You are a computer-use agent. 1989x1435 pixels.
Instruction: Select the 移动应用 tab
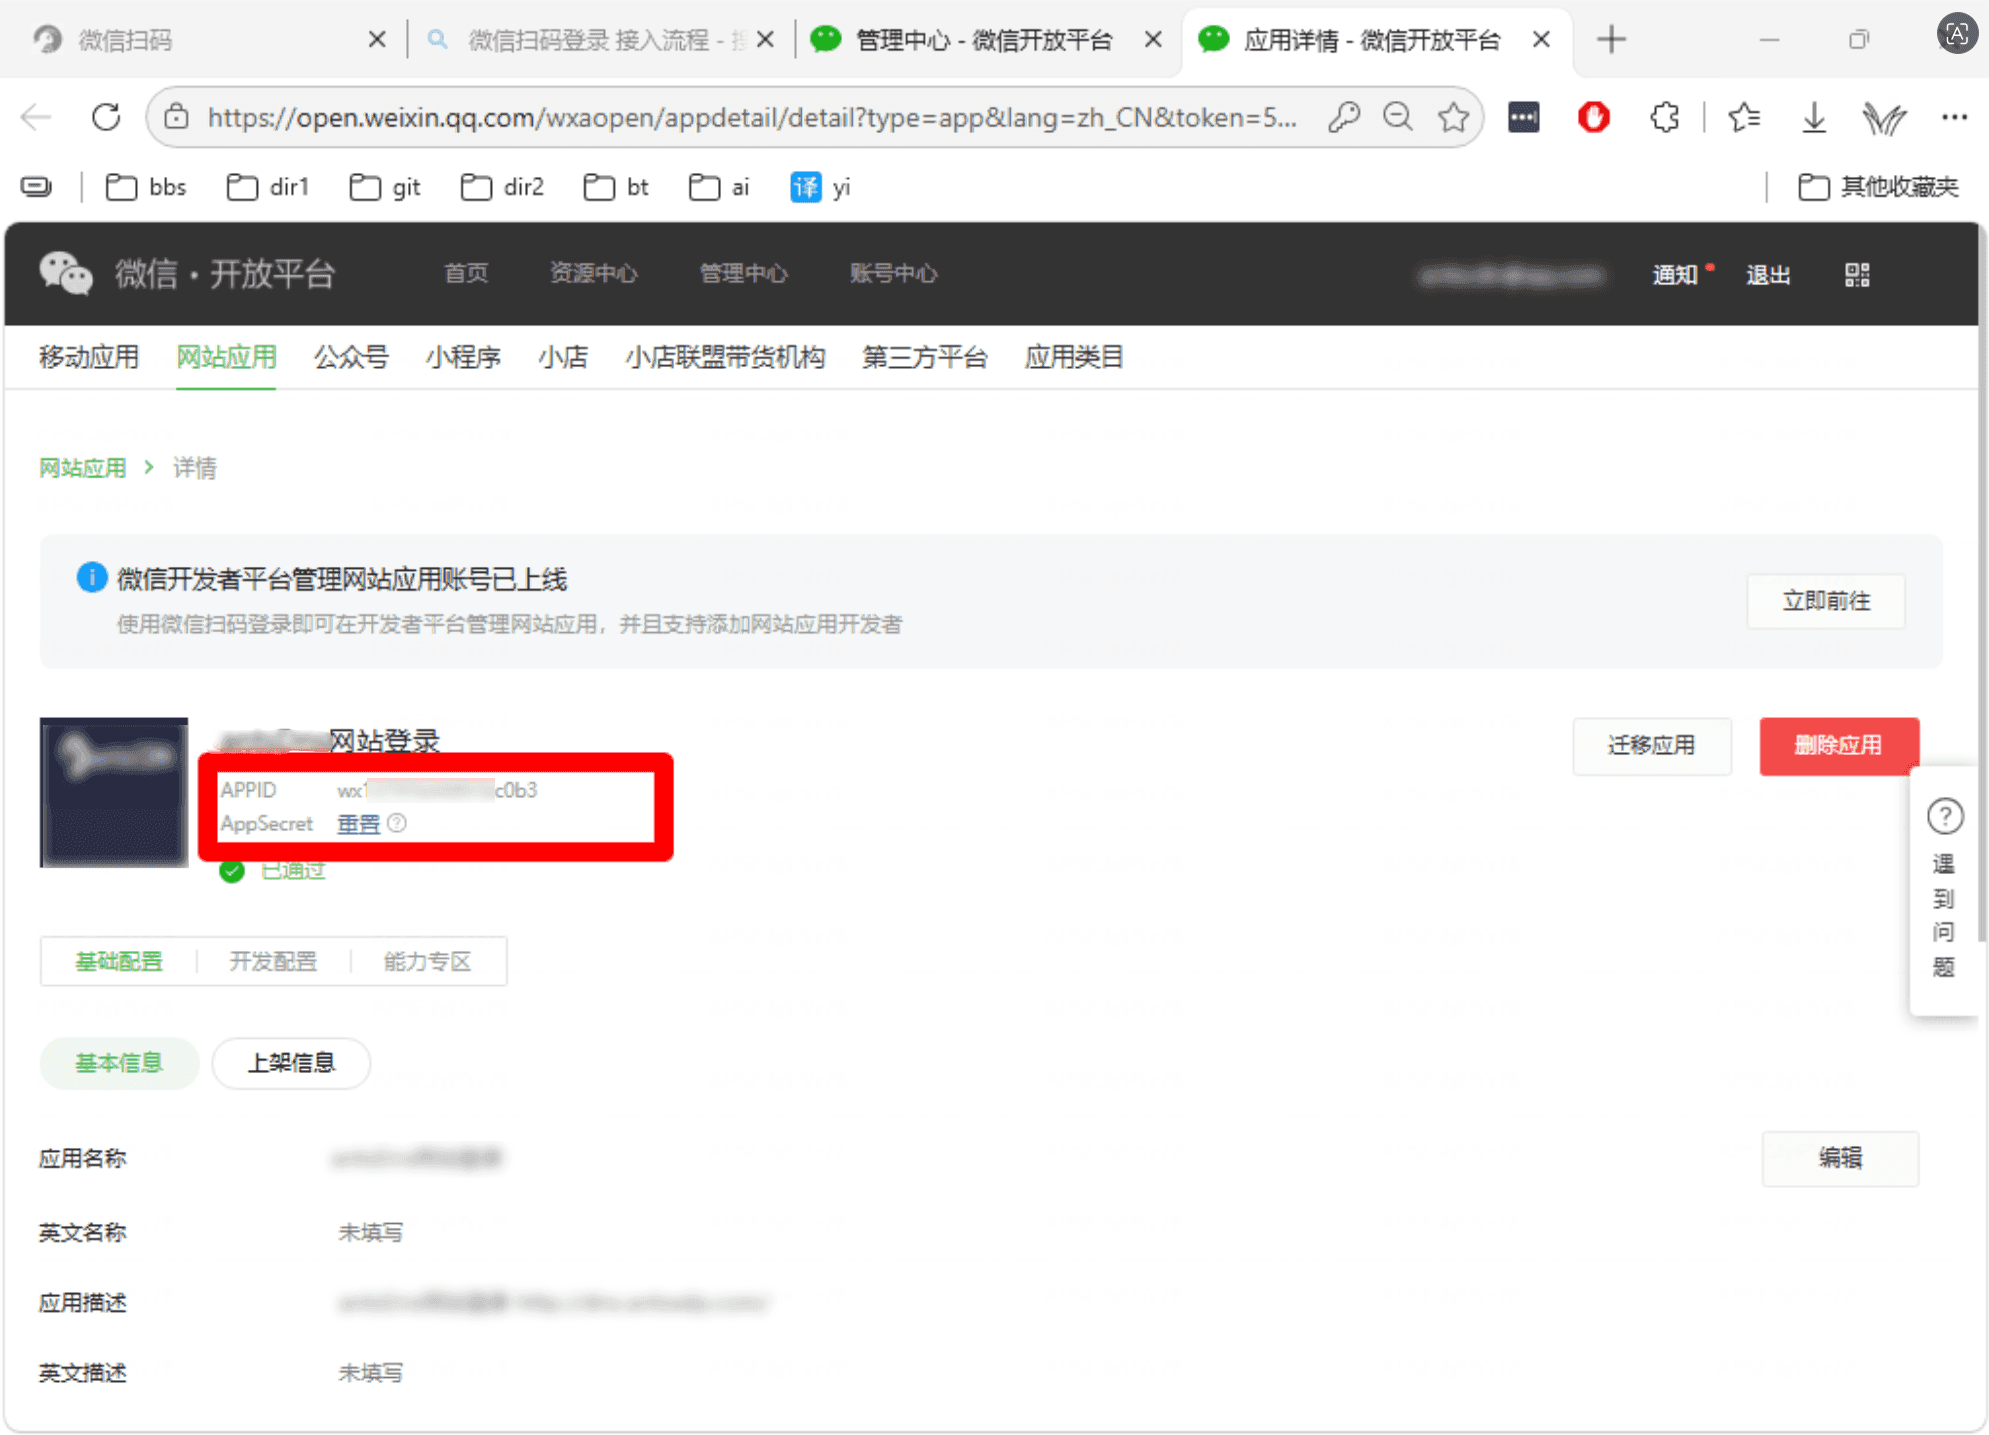tap(89, 357)
